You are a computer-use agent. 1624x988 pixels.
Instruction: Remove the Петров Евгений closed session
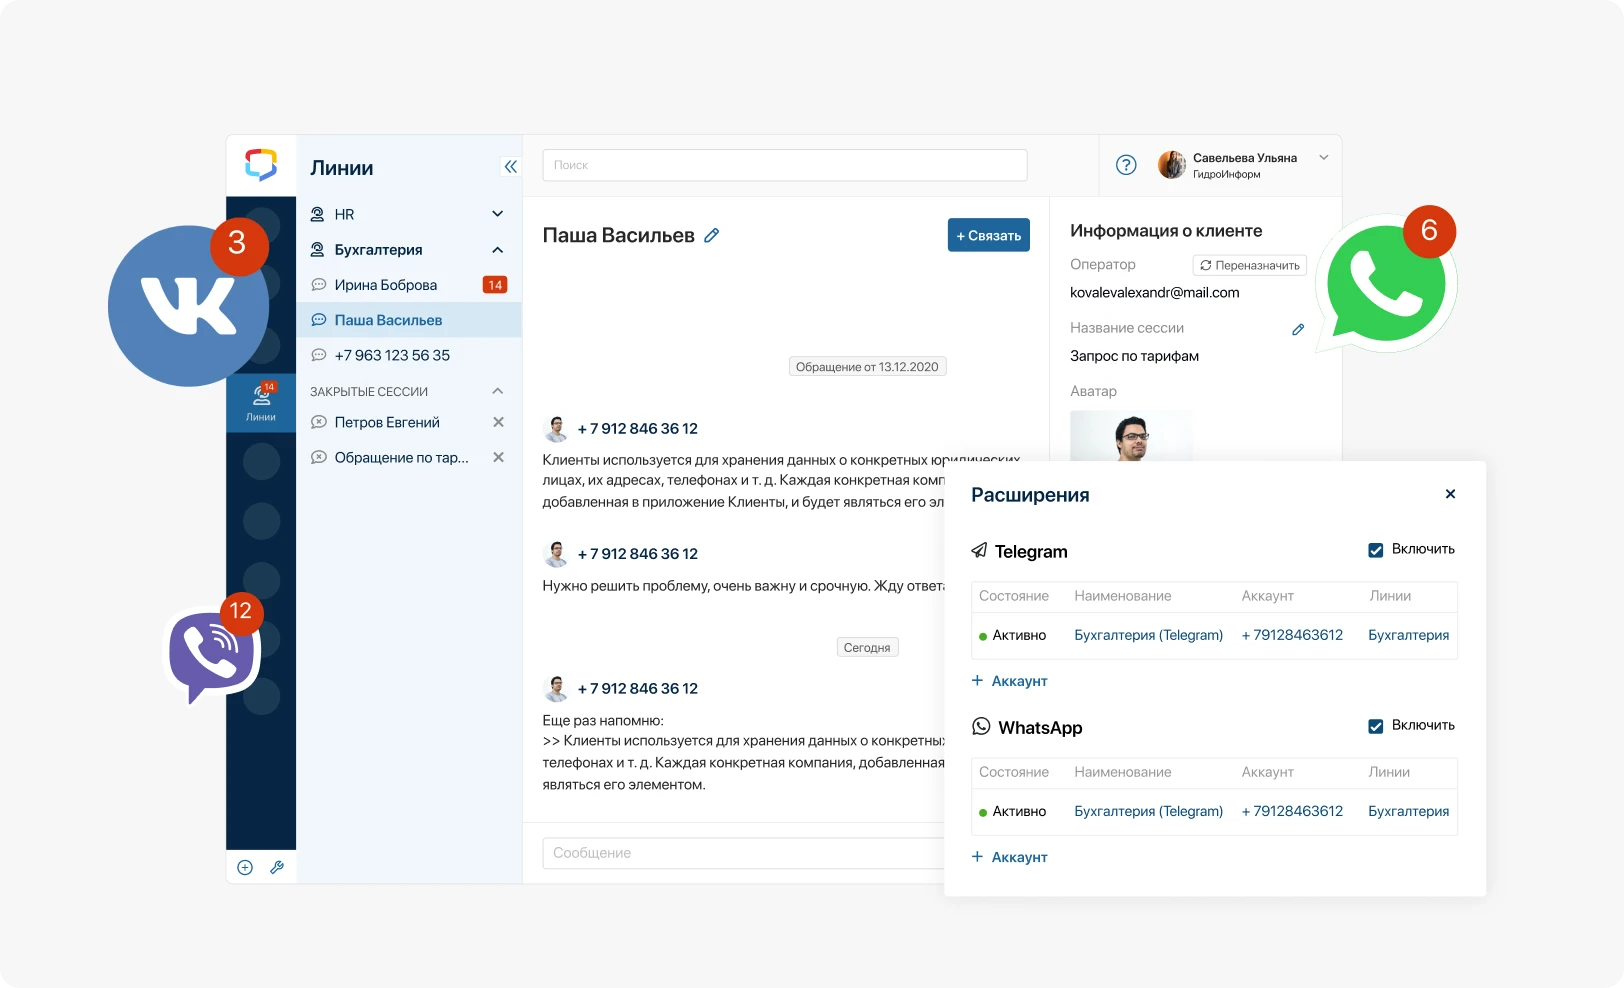(498, 422)
